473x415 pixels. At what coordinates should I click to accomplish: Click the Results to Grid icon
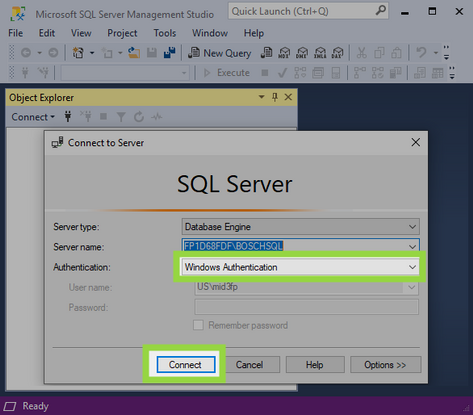pos(437,73)
